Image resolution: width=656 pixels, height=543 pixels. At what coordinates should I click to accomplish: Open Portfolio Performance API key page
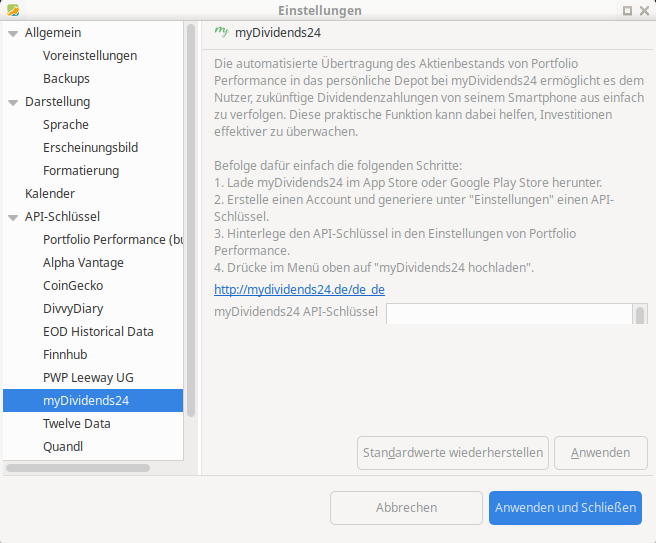[113, 240]
